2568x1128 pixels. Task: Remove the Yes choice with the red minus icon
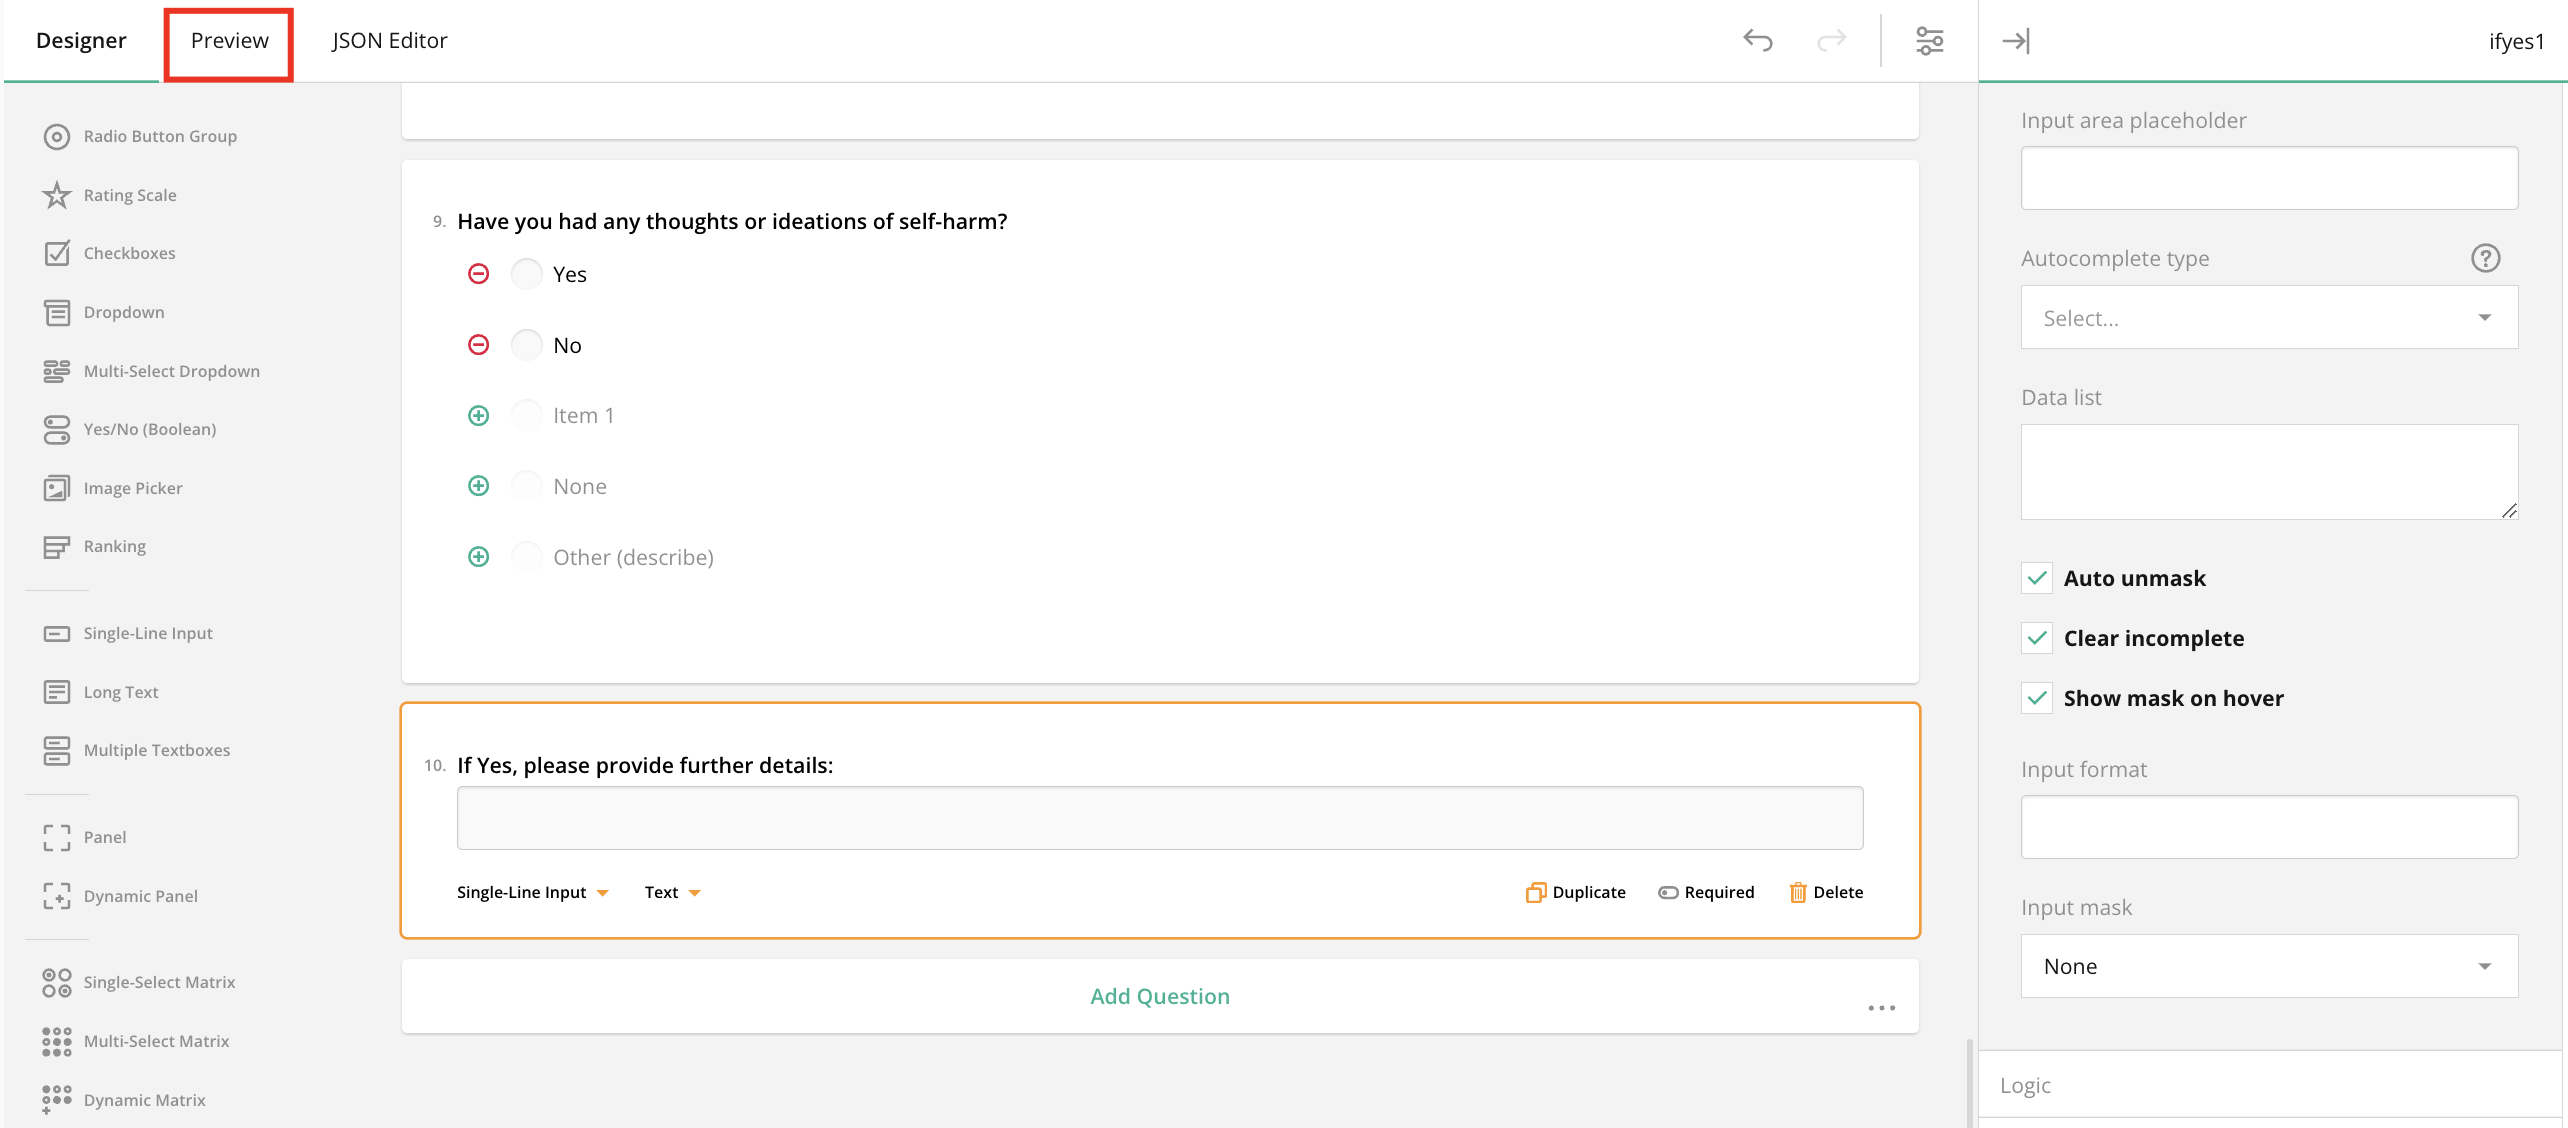click(x=479, y=274)
